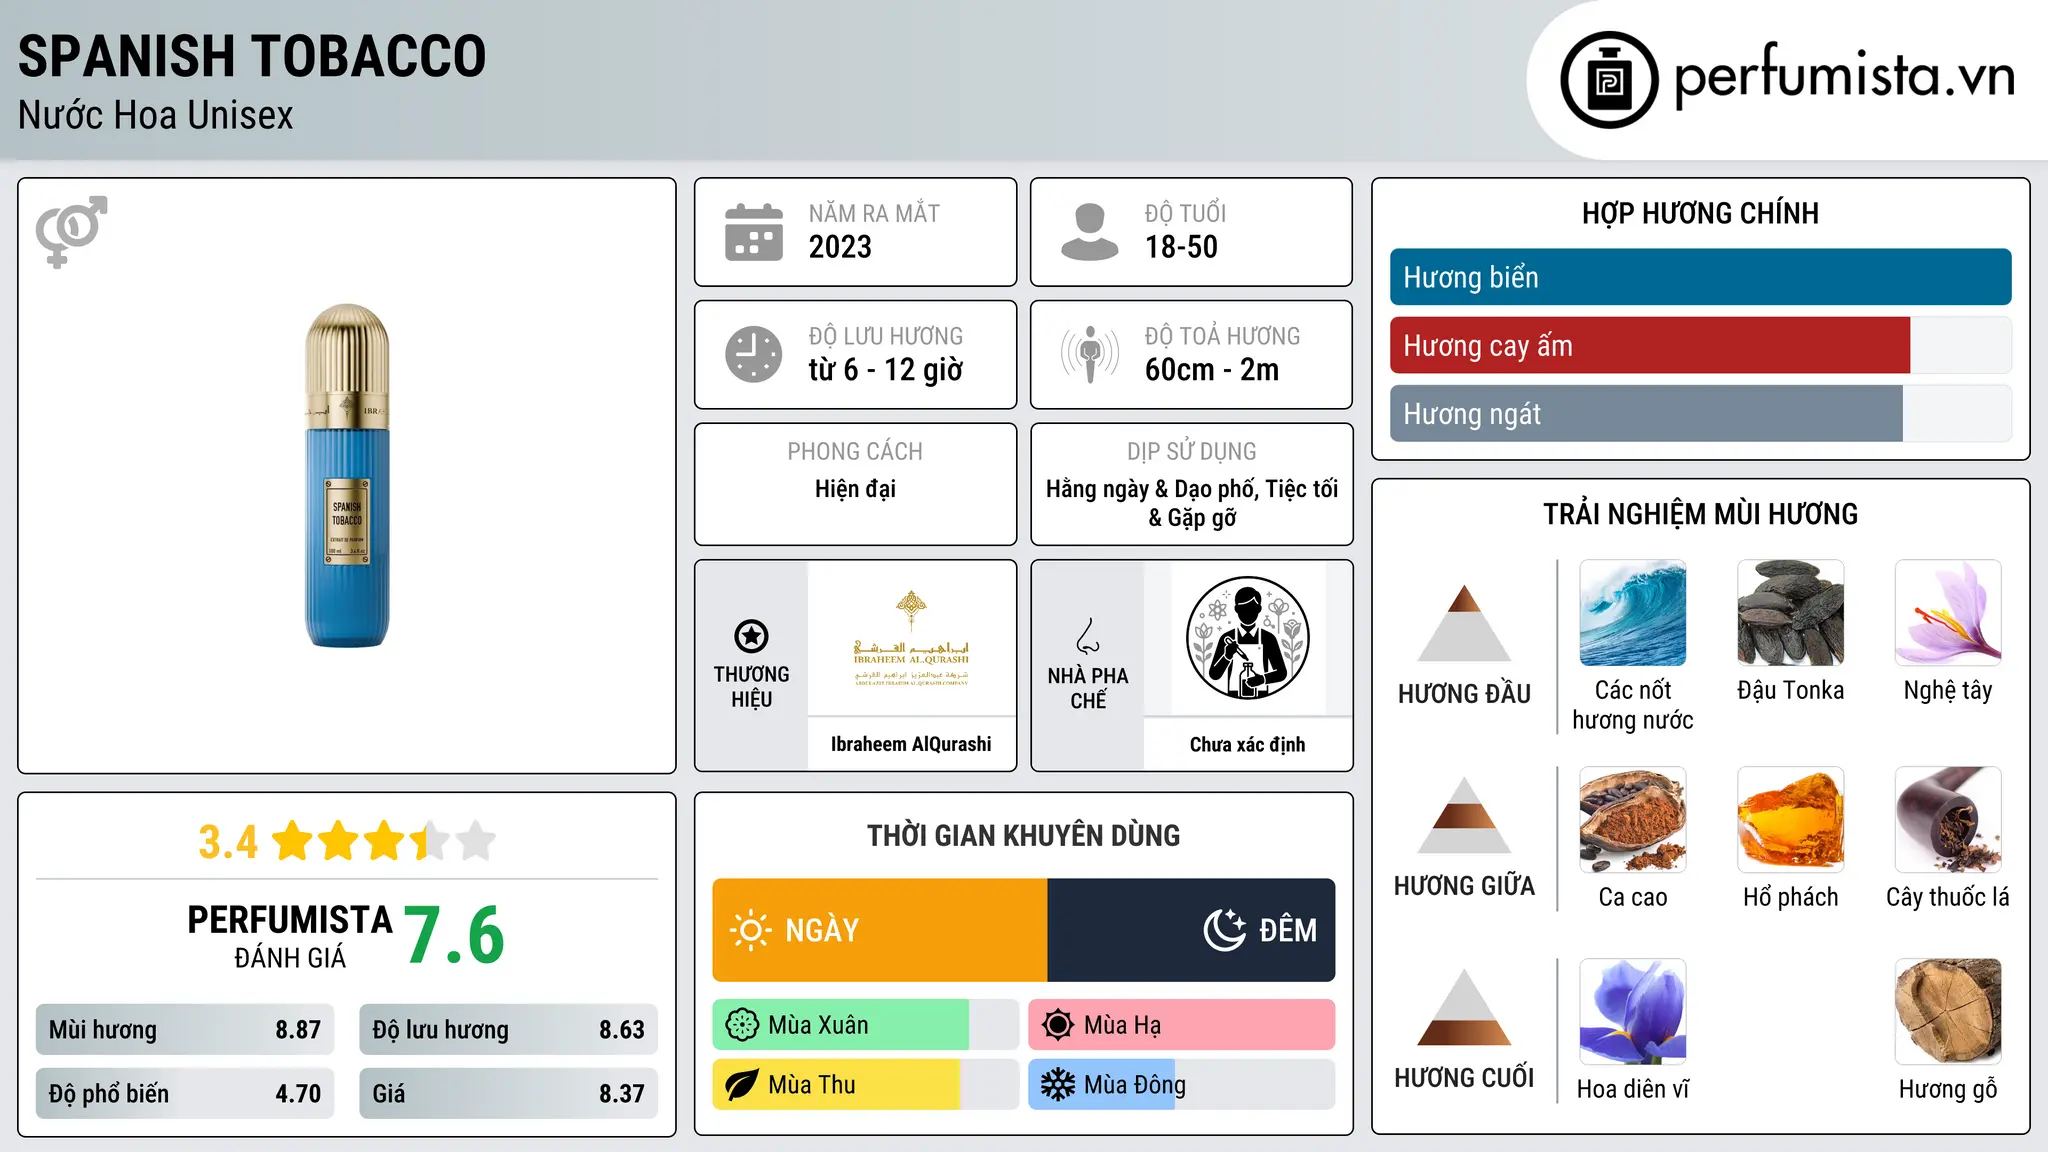This screenshot has height=1152, width=2048.
Task: Click the Hương đầu pyramid icon
Action: click(x=1464, y=622)
